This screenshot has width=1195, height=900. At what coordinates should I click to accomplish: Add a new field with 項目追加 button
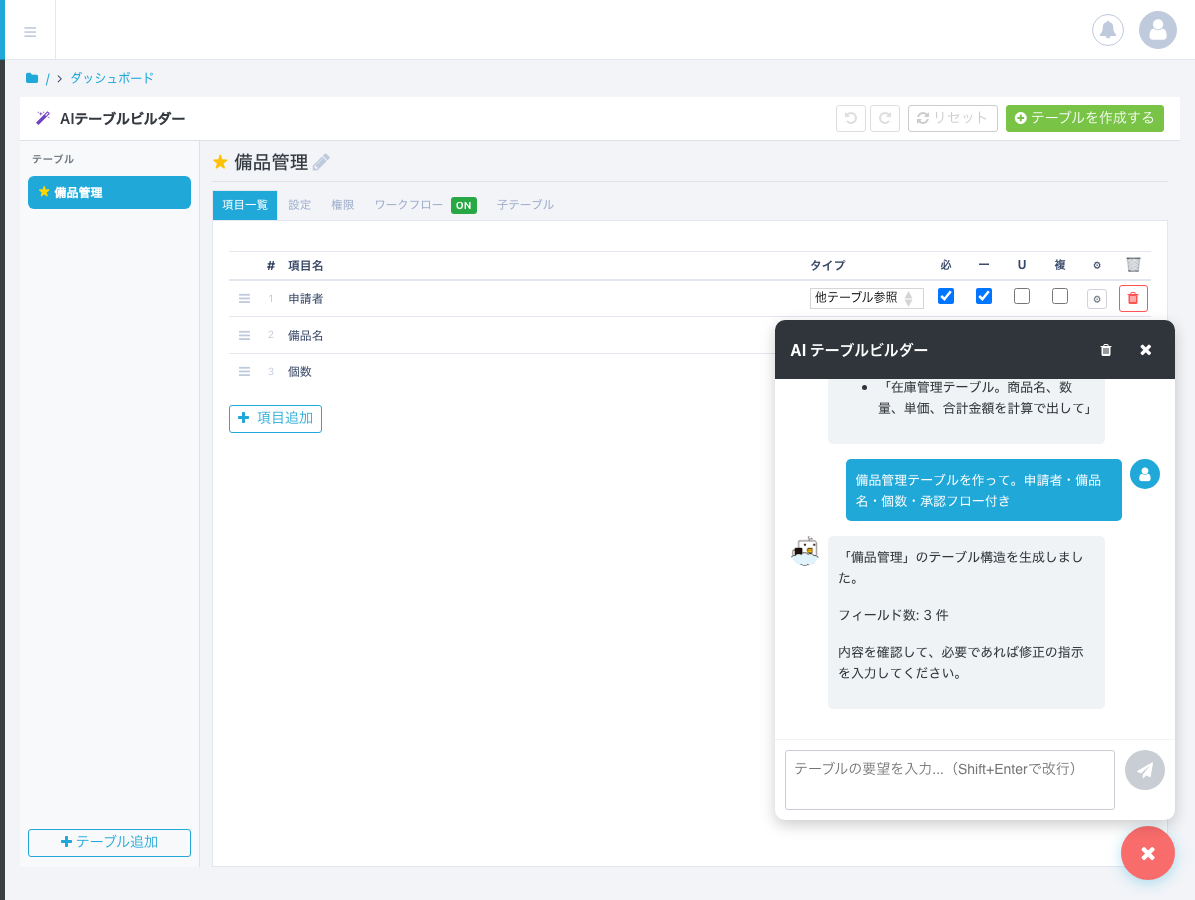(275, 418)
